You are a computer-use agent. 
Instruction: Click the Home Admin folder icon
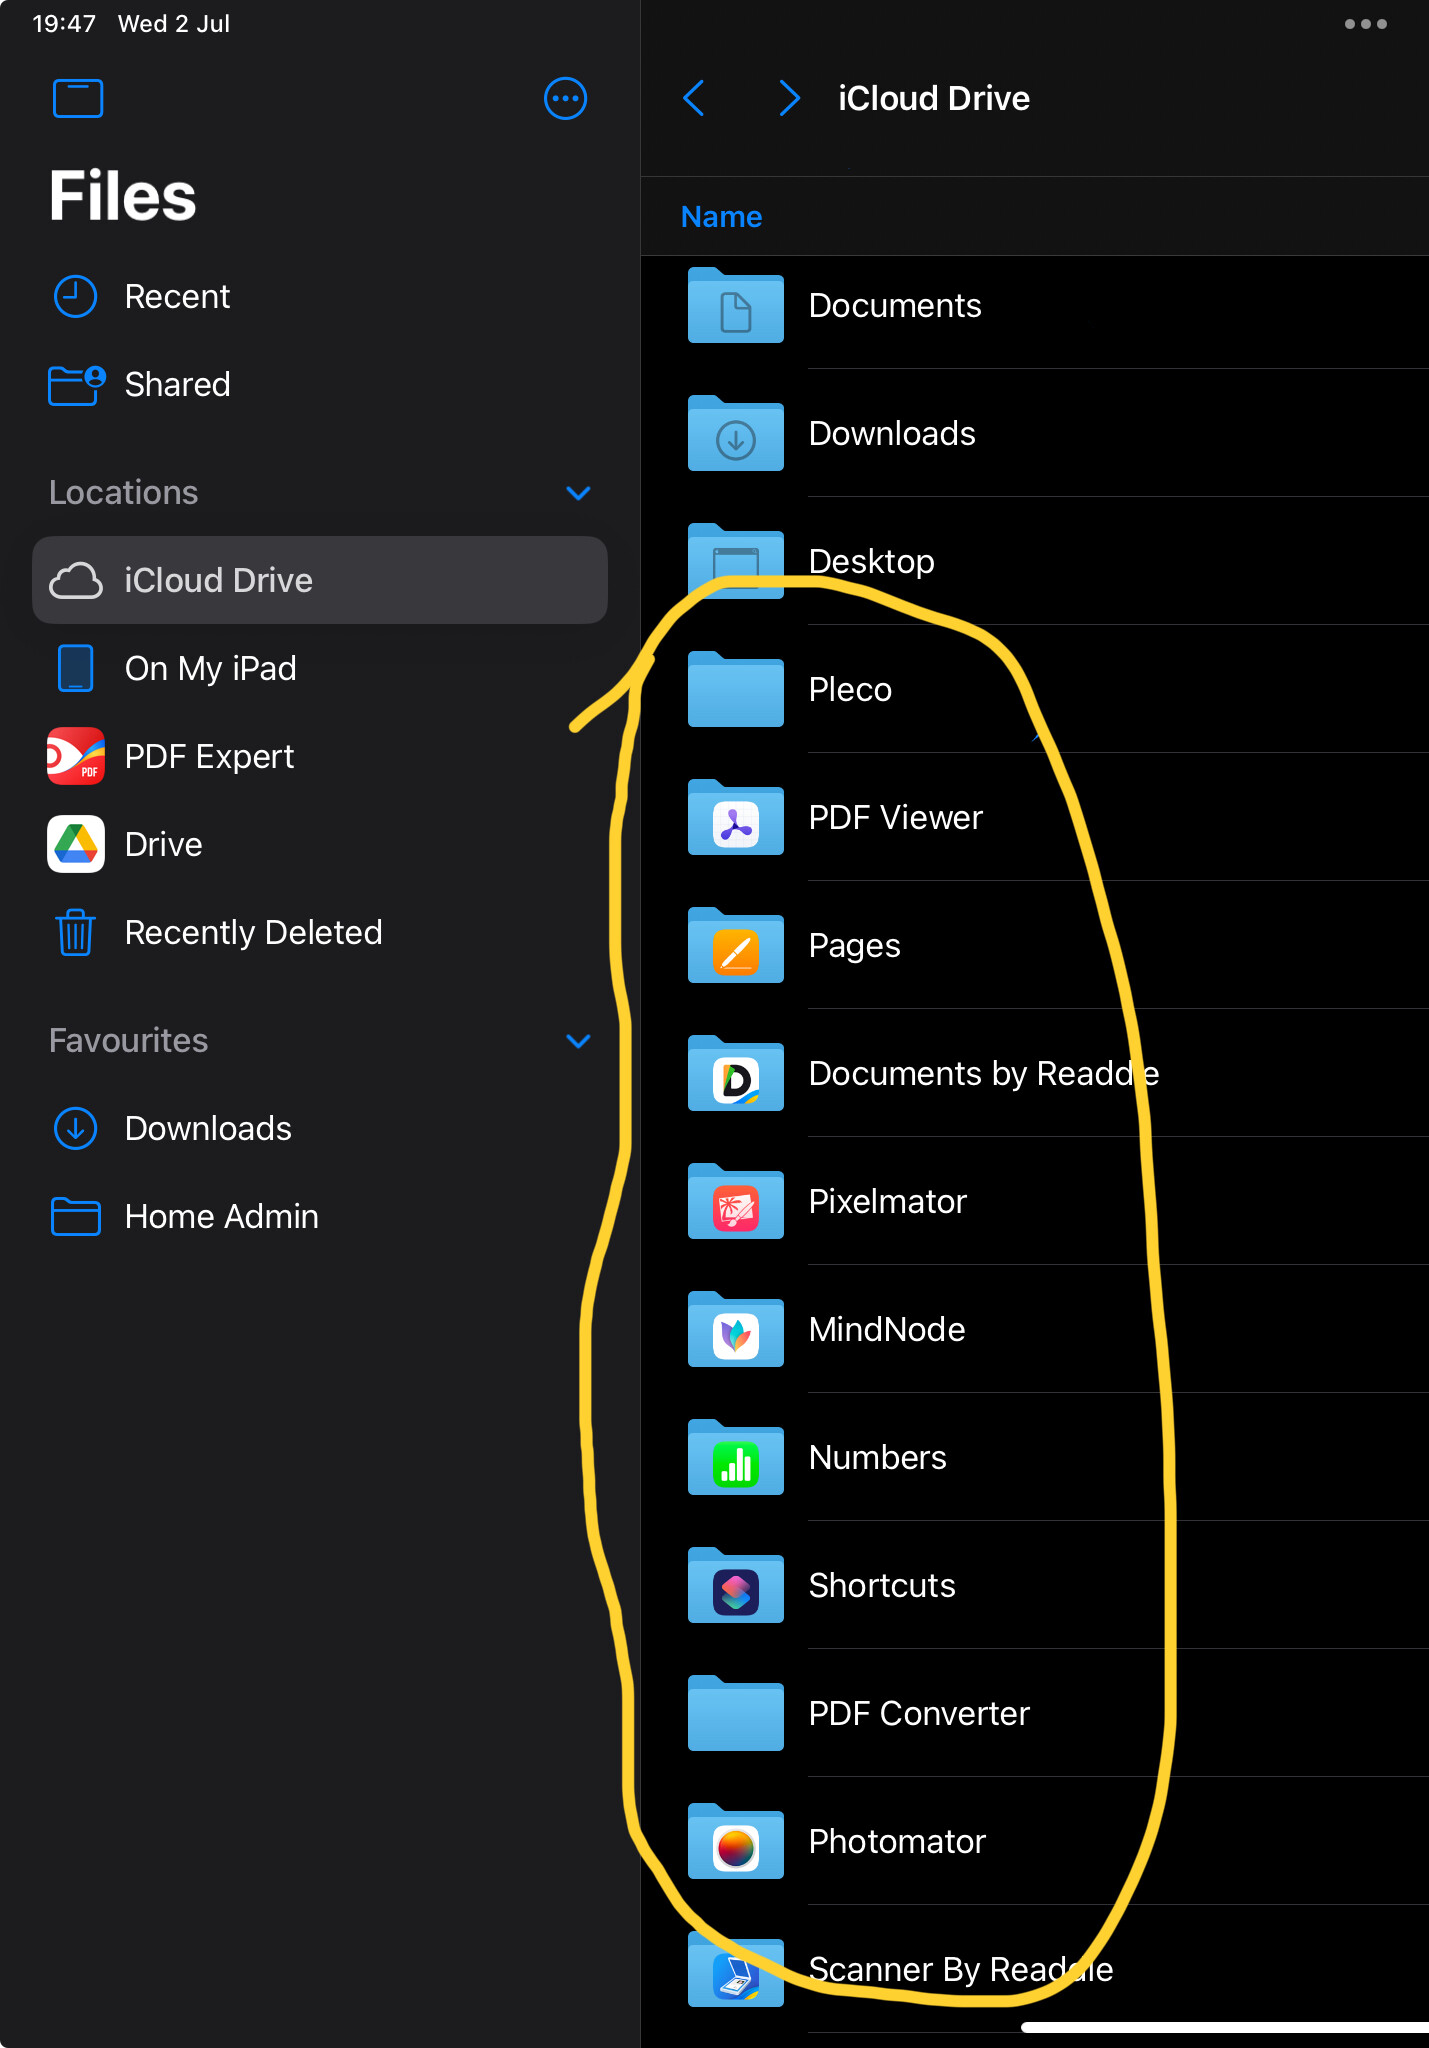point(75,1216)
